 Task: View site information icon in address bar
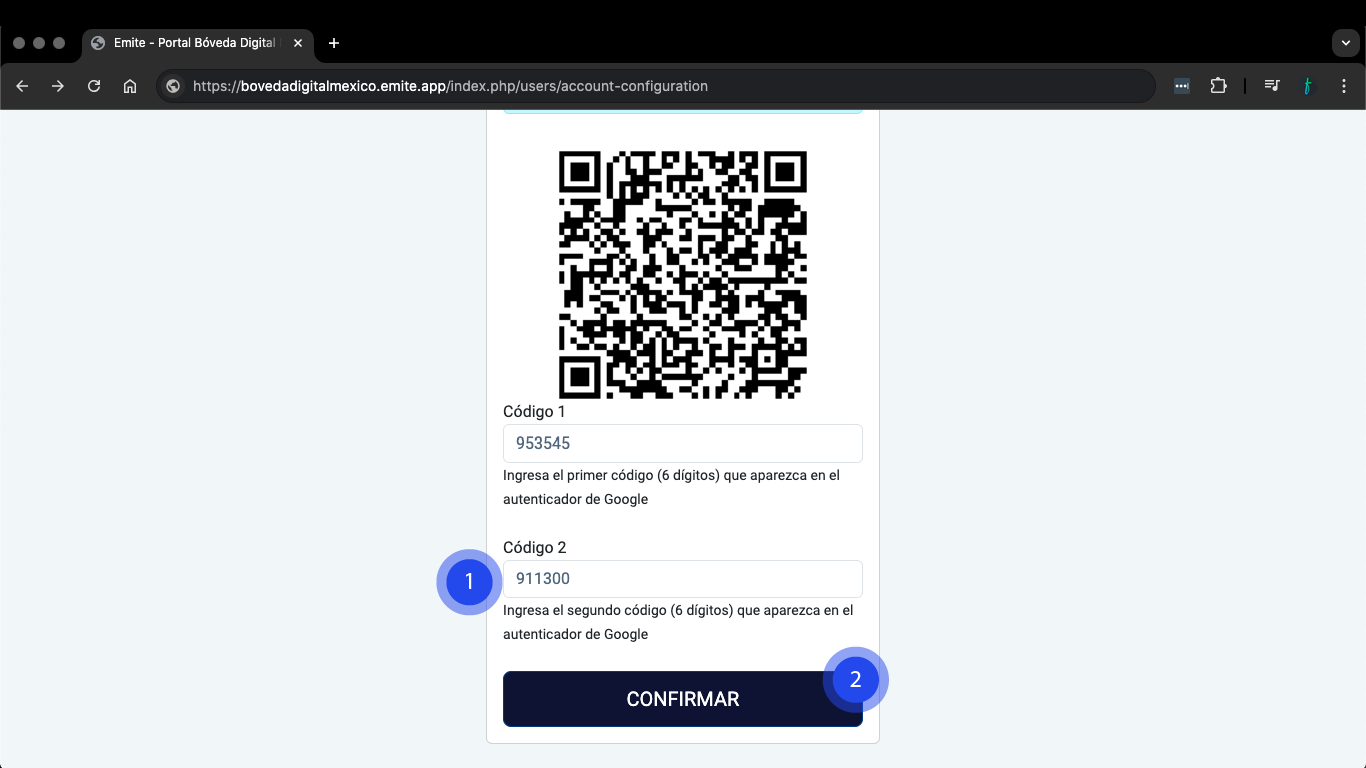[173, 86]
